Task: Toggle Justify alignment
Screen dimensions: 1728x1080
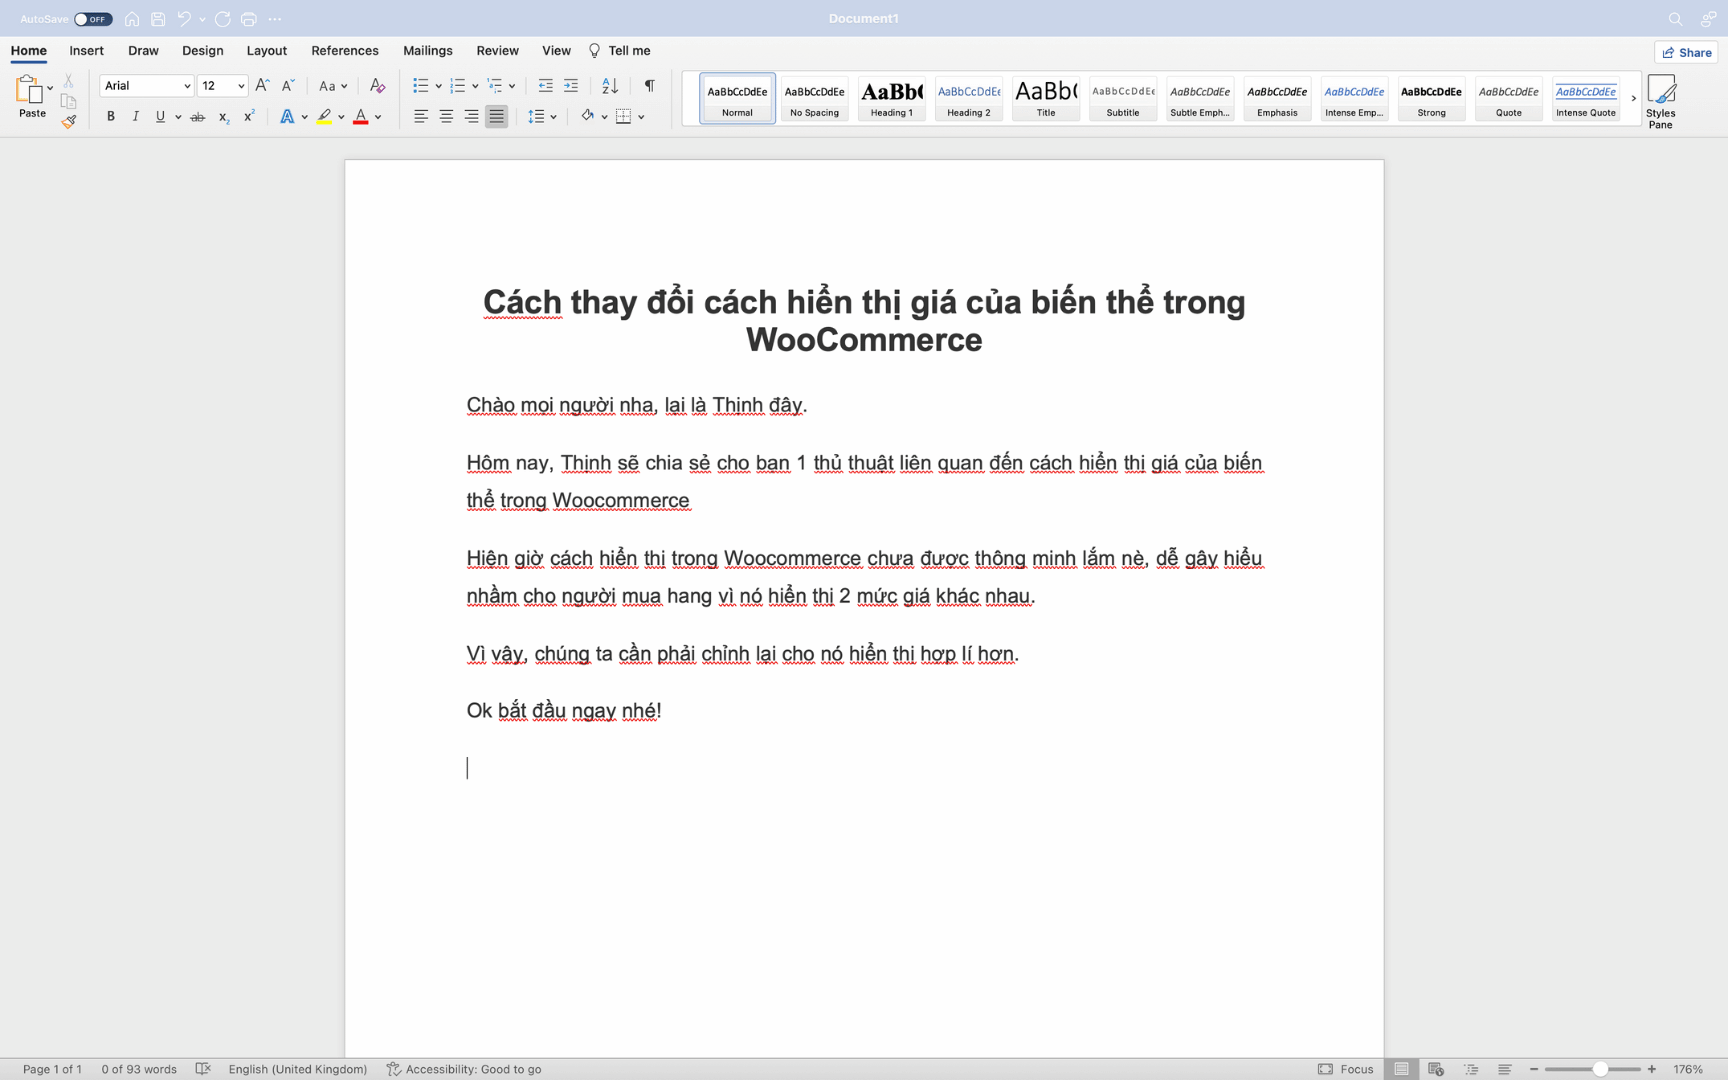Action: (x=497, y=117)
